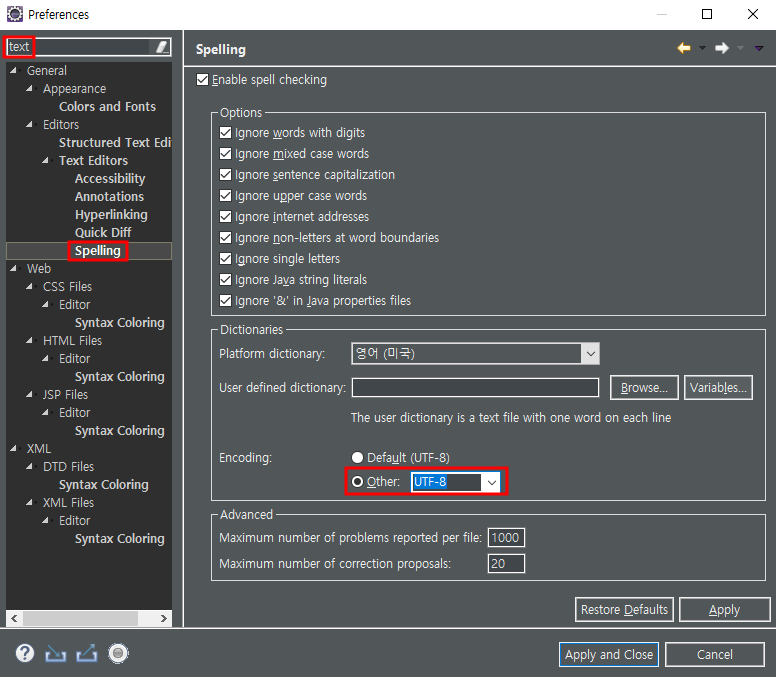
Task: Select Syntax Coloring under DTD Files
Action: 104,484
